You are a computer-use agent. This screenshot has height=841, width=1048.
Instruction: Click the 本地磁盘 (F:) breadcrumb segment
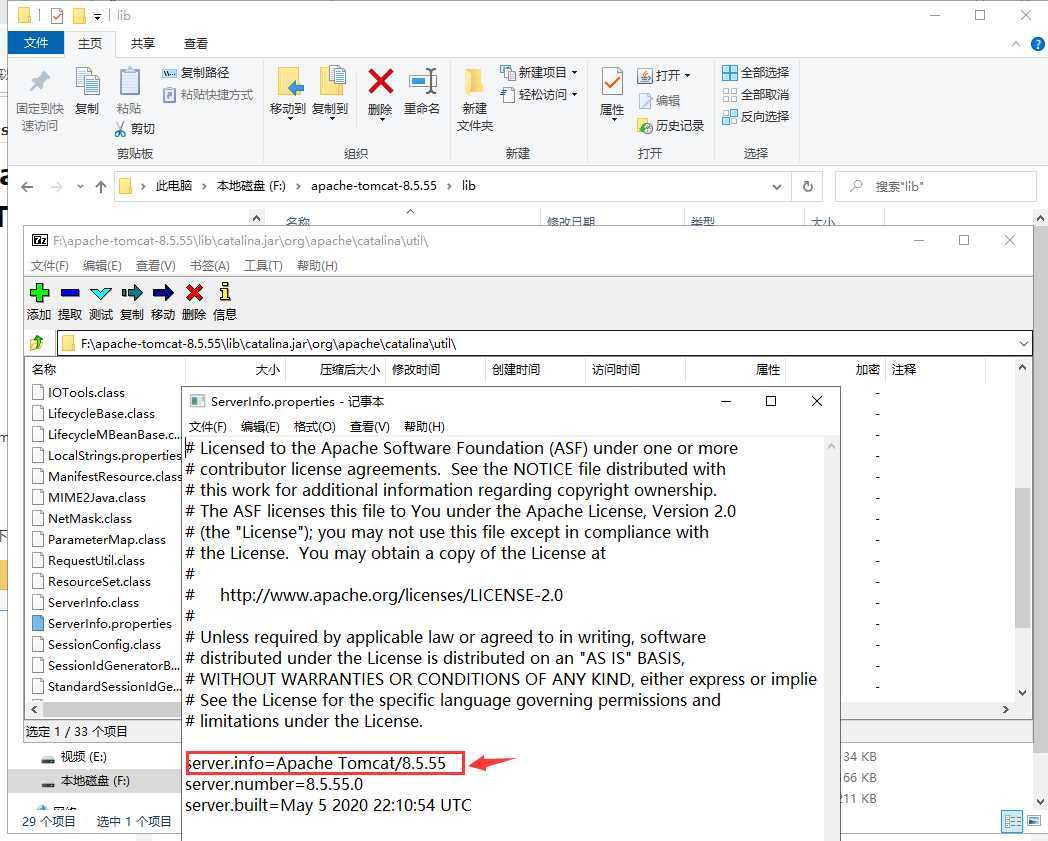[x=251, y=186]
